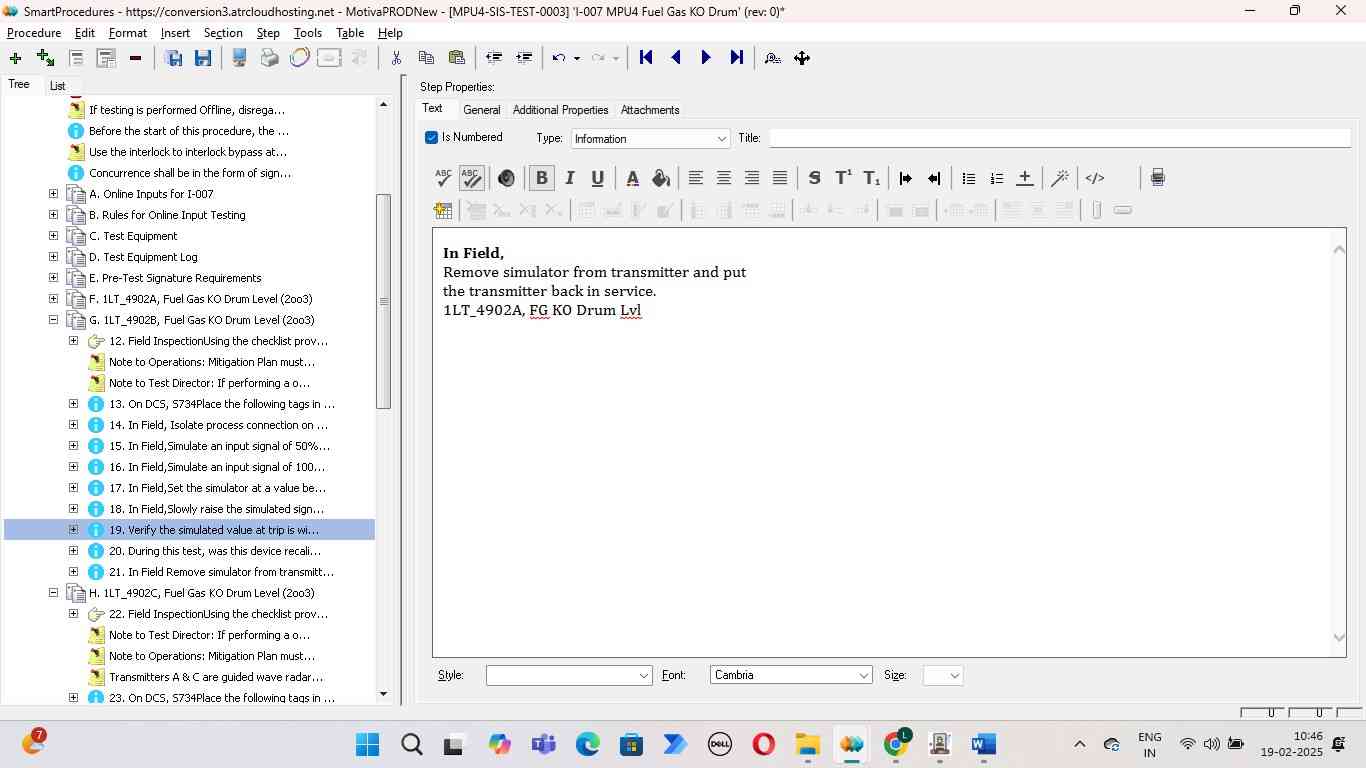Jump to last step with skip-forward arrow
The height and width of the screenshot is (768, 1366).
pyautogui.click(x=737, y=58)
